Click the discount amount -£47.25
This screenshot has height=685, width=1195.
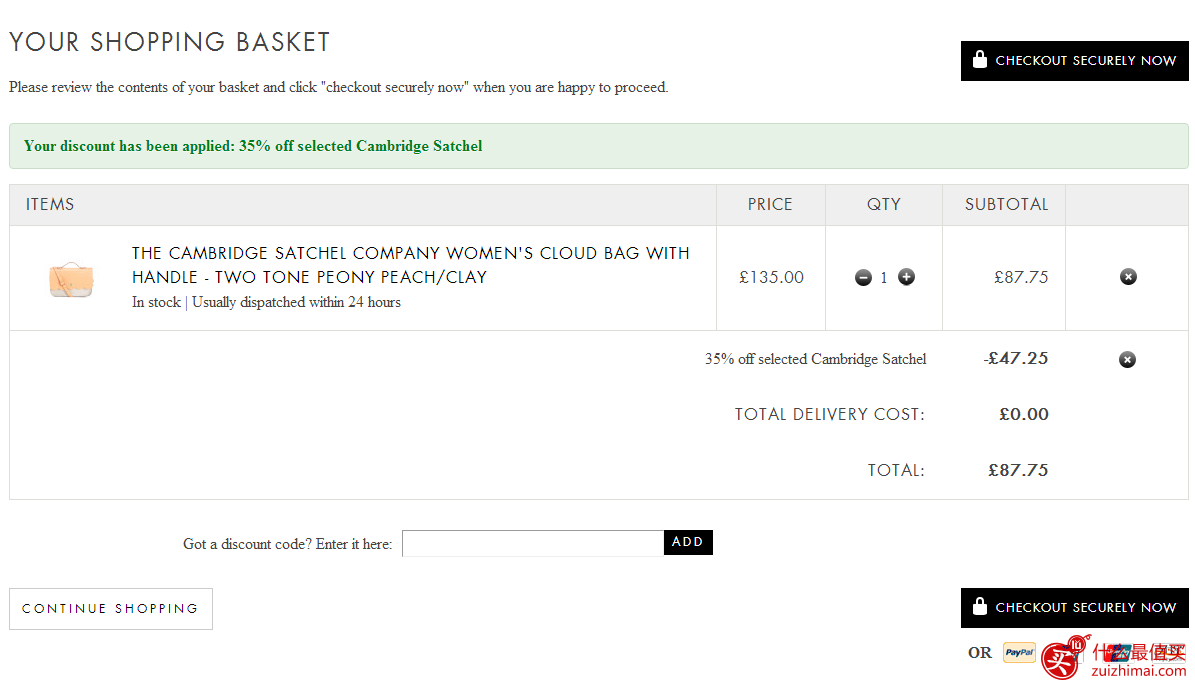[1016, 358]
